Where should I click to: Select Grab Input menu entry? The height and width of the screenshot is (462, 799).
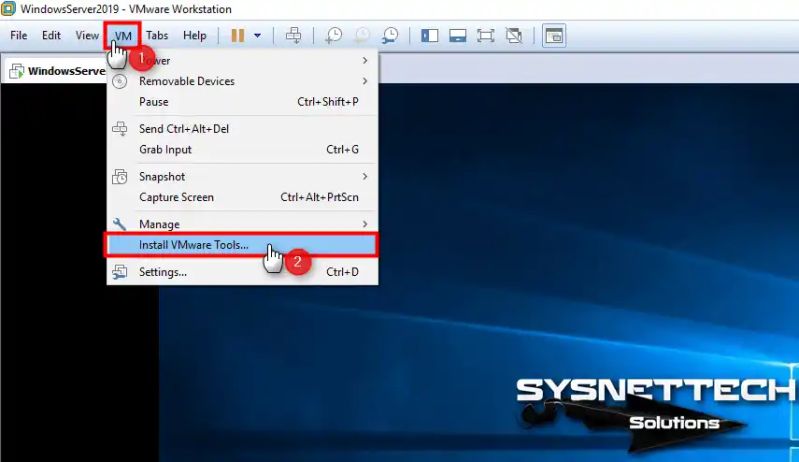(x=243, y=150)
